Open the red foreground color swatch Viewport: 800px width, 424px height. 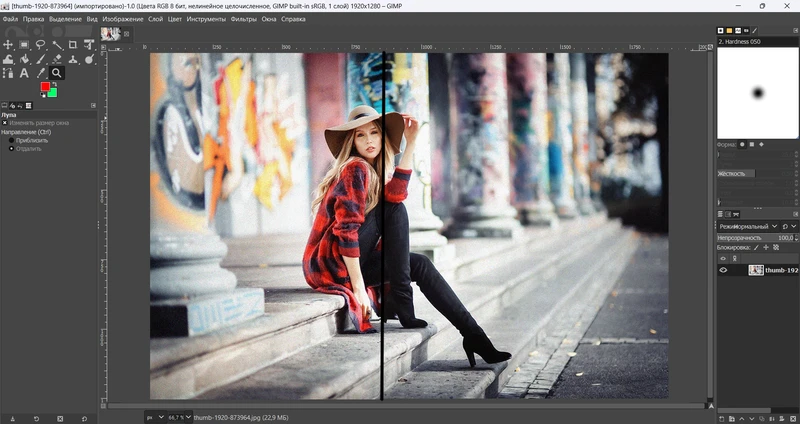pyautogui.click(x=45, y=87)
